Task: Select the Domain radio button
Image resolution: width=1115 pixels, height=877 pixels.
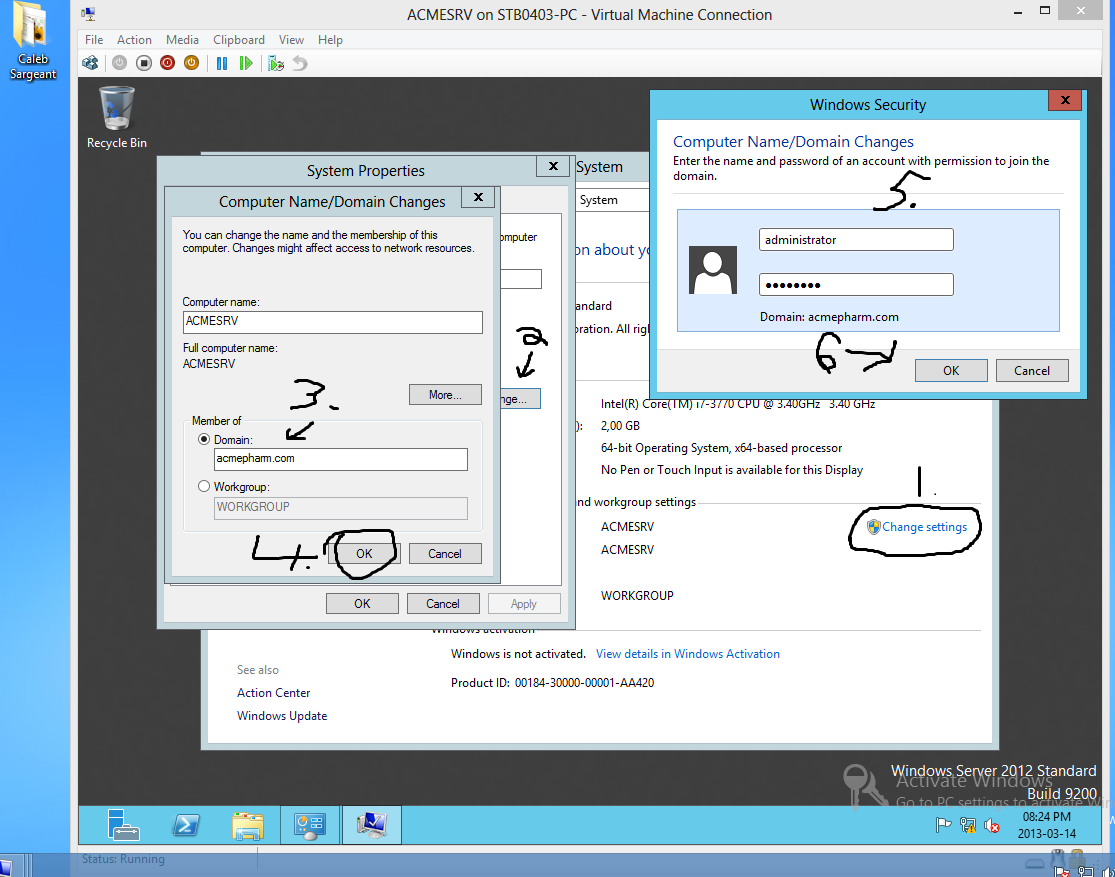Action: coord(204,440)
